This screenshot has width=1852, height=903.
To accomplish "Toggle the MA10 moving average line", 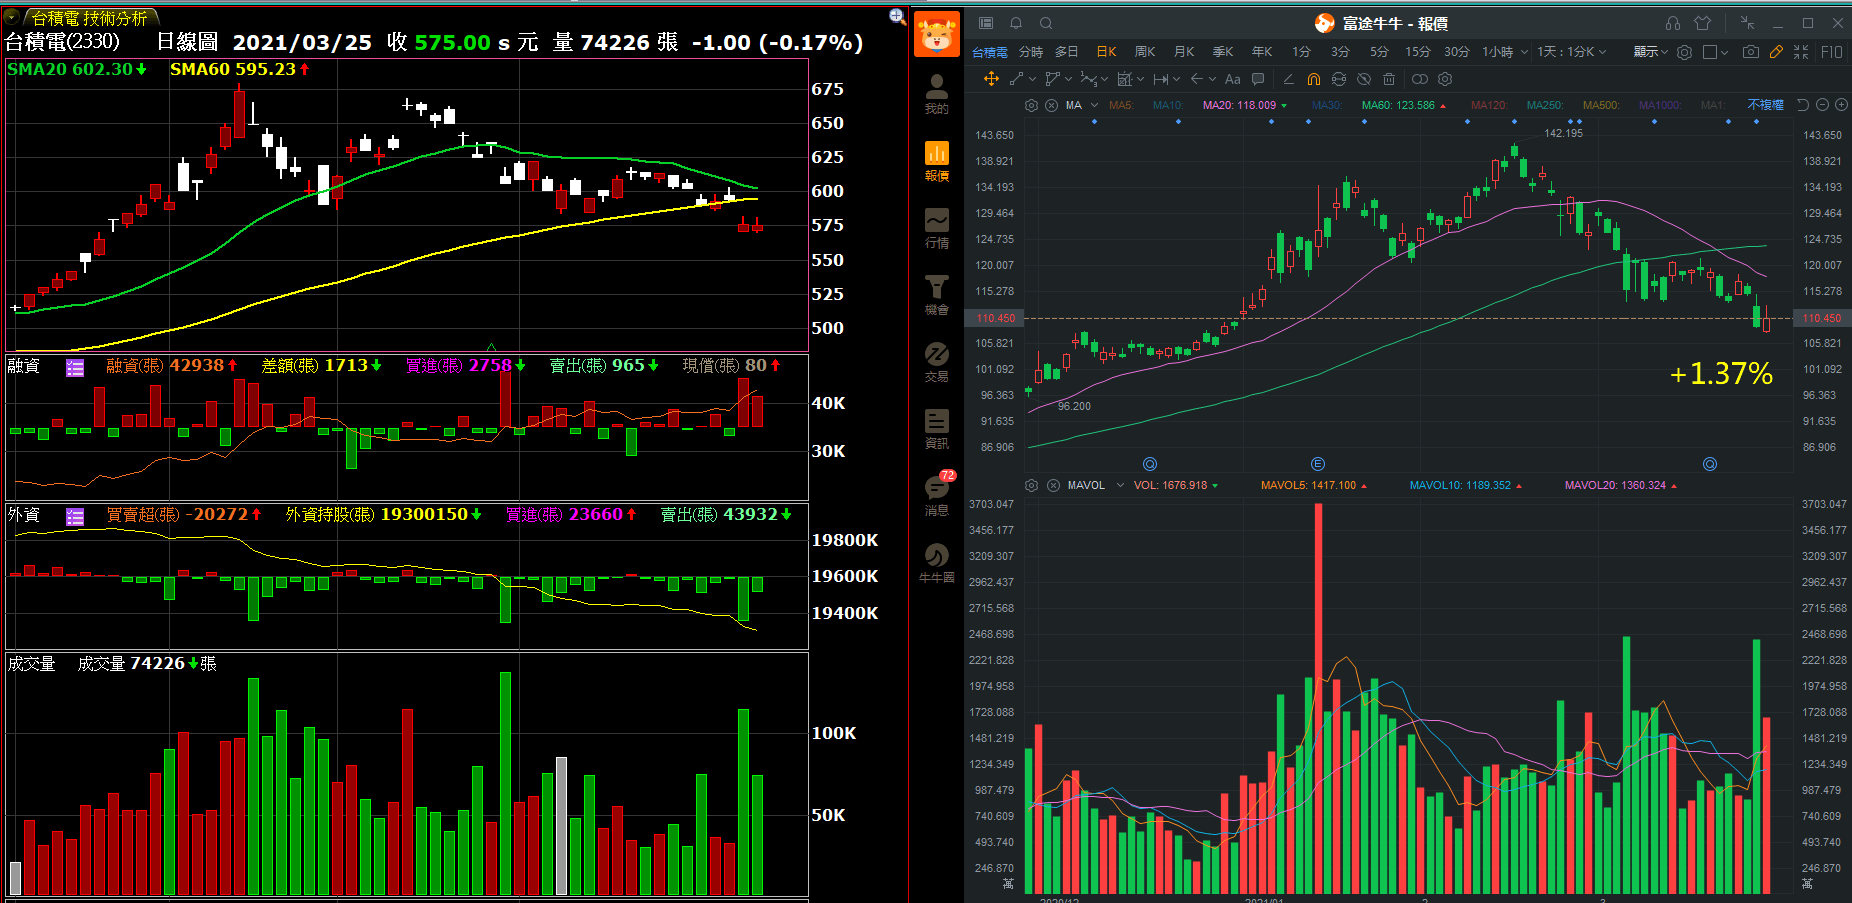I will (x=1167, y=105).
